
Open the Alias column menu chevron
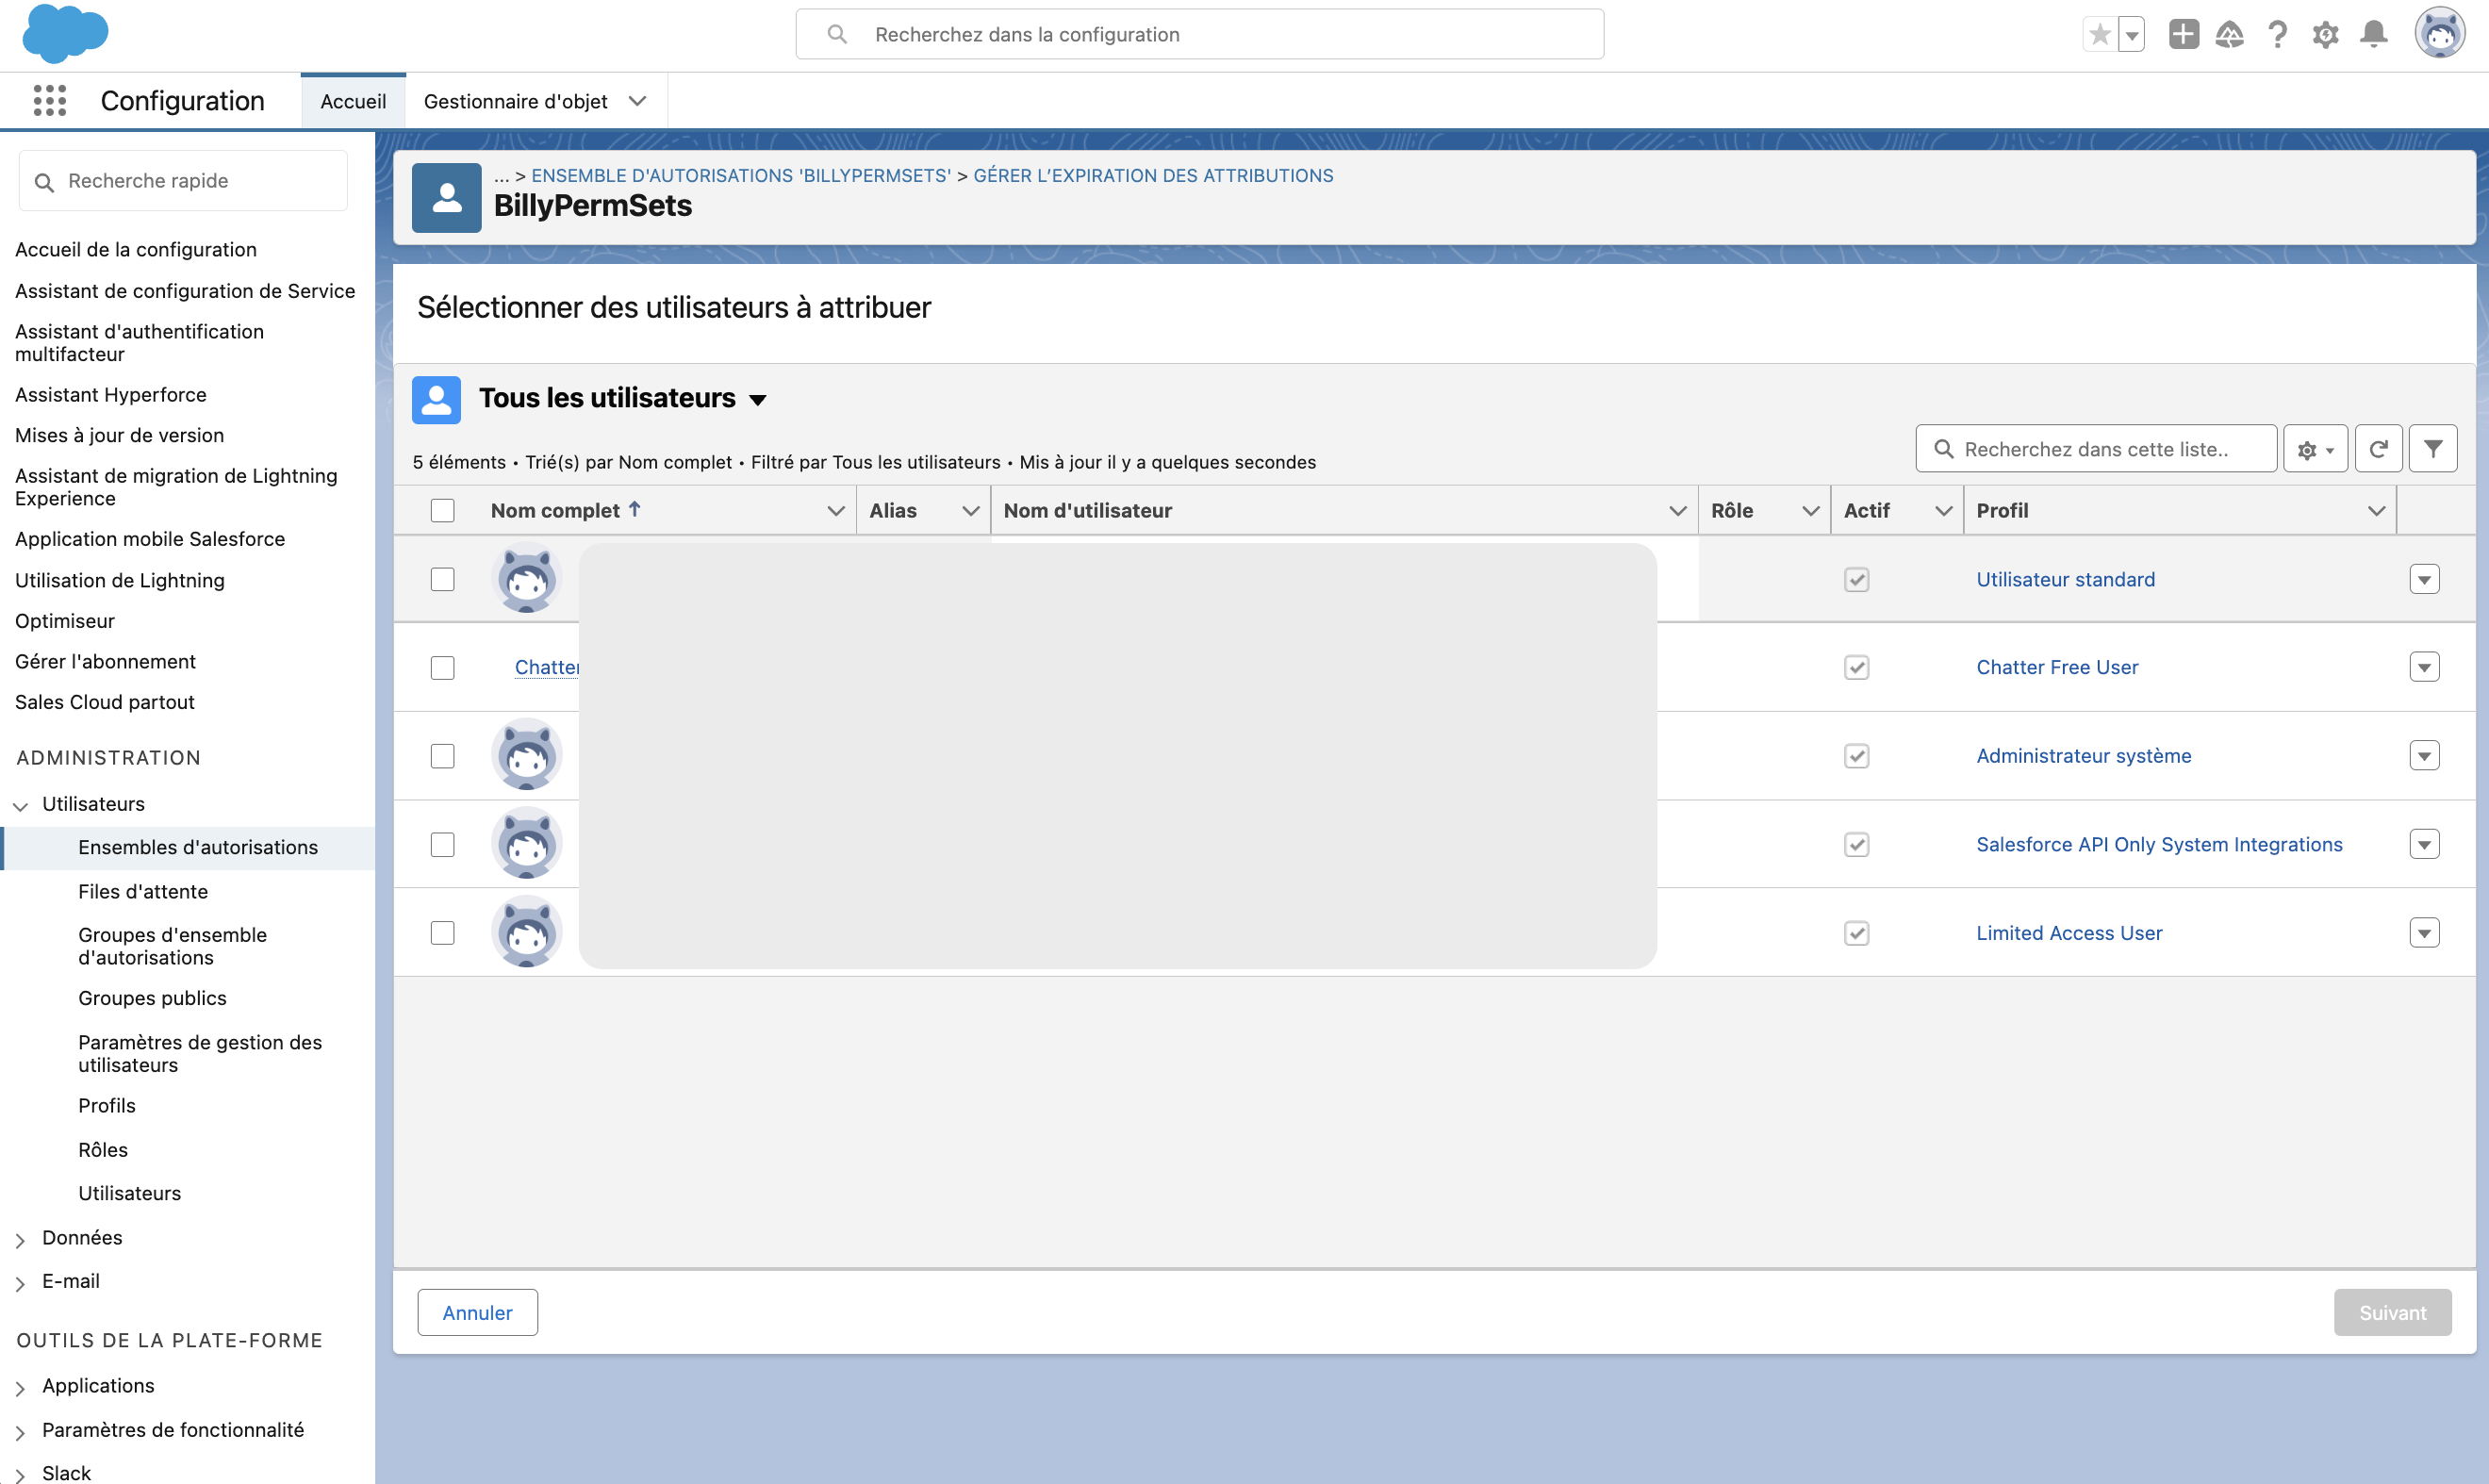coord(969,510)
